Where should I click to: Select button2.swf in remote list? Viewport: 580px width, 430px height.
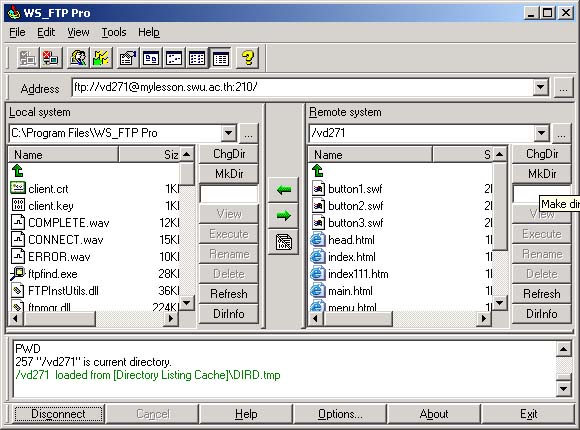click(x=355, y=206)
